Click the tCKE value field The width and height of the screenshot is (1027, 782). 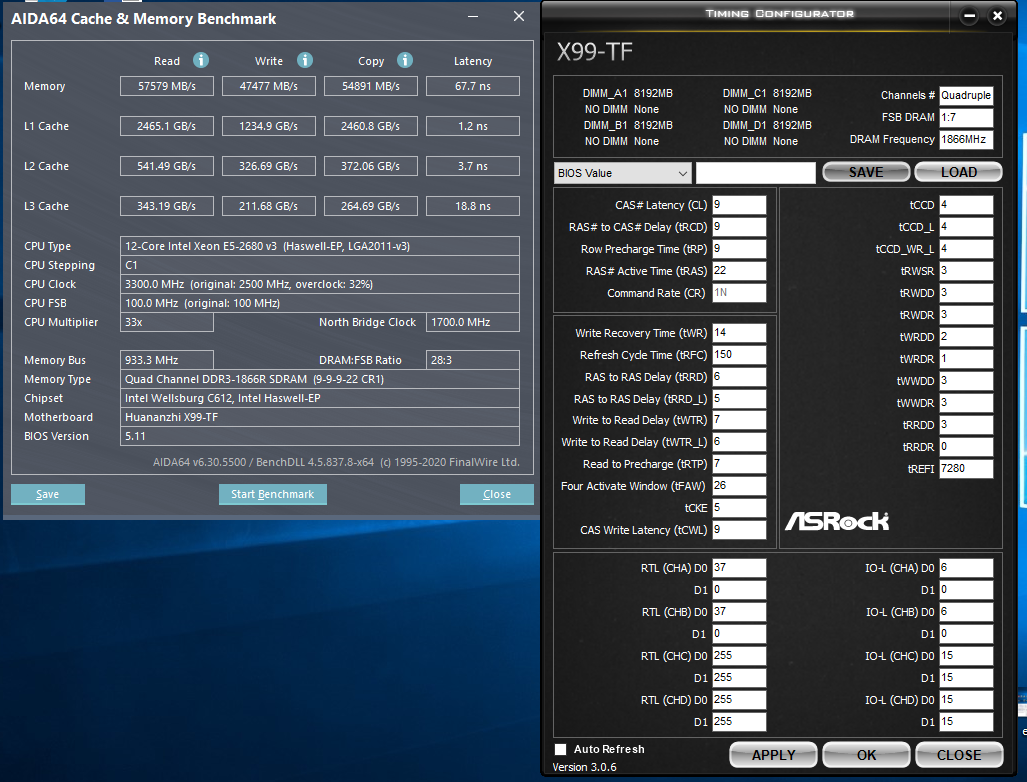click(x=739, y=508)
